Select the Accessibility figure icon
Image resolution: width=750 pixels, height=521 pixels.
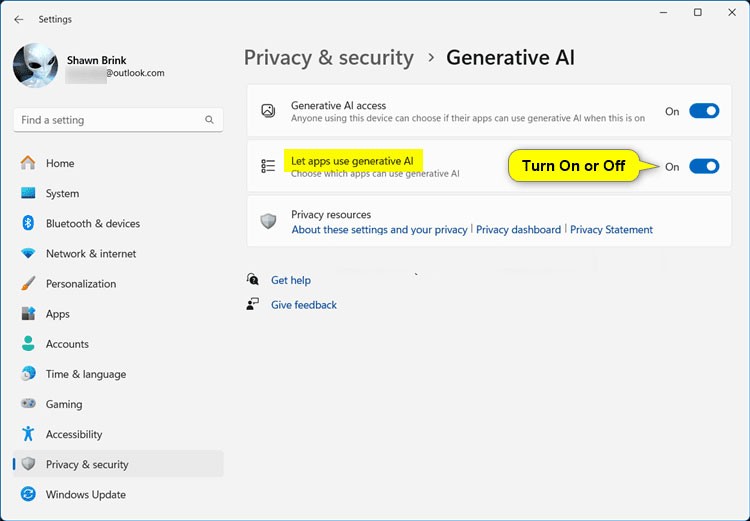28,434
